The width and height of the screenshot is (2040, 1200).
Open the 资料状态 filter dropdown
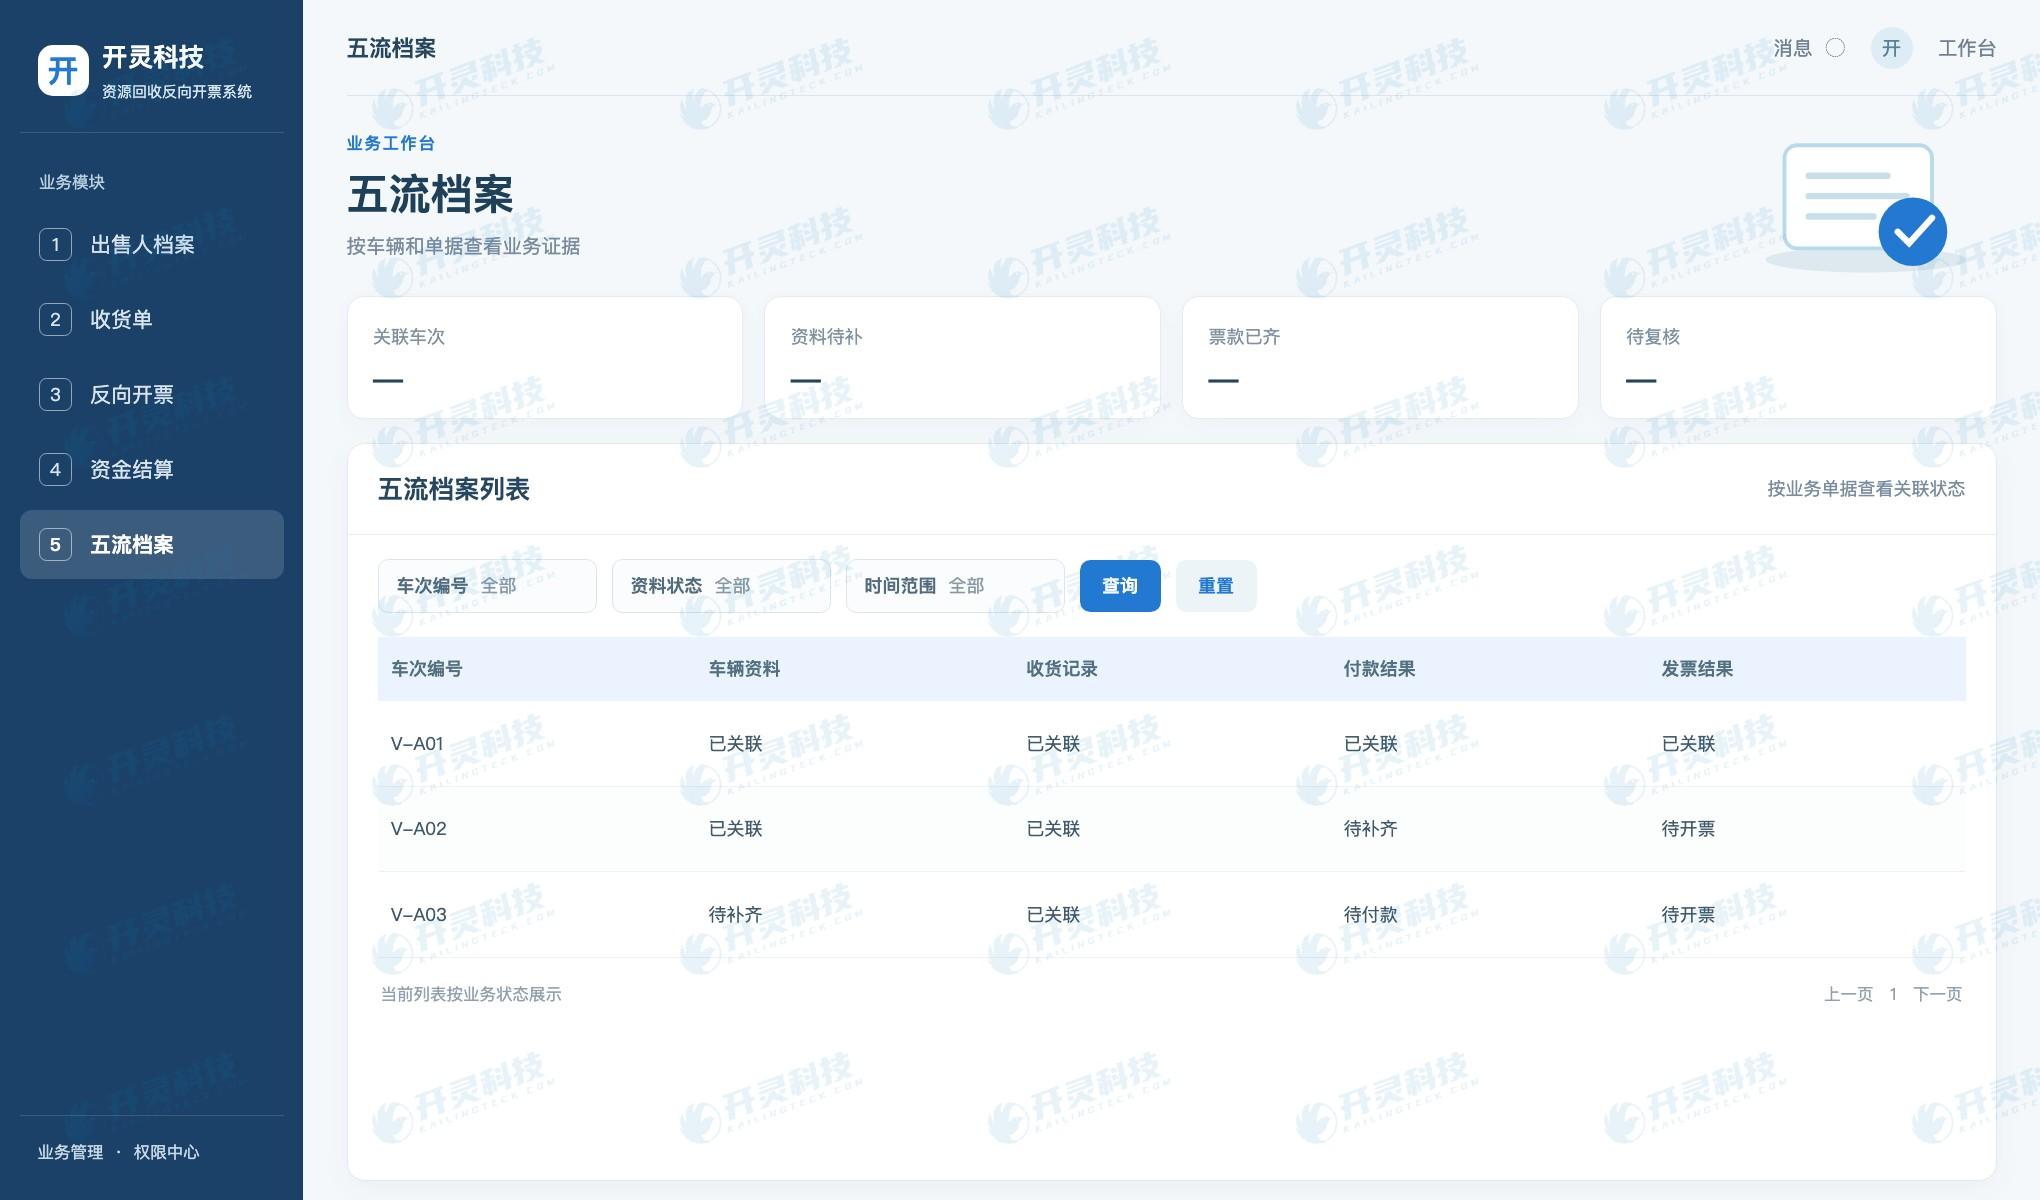721,586
